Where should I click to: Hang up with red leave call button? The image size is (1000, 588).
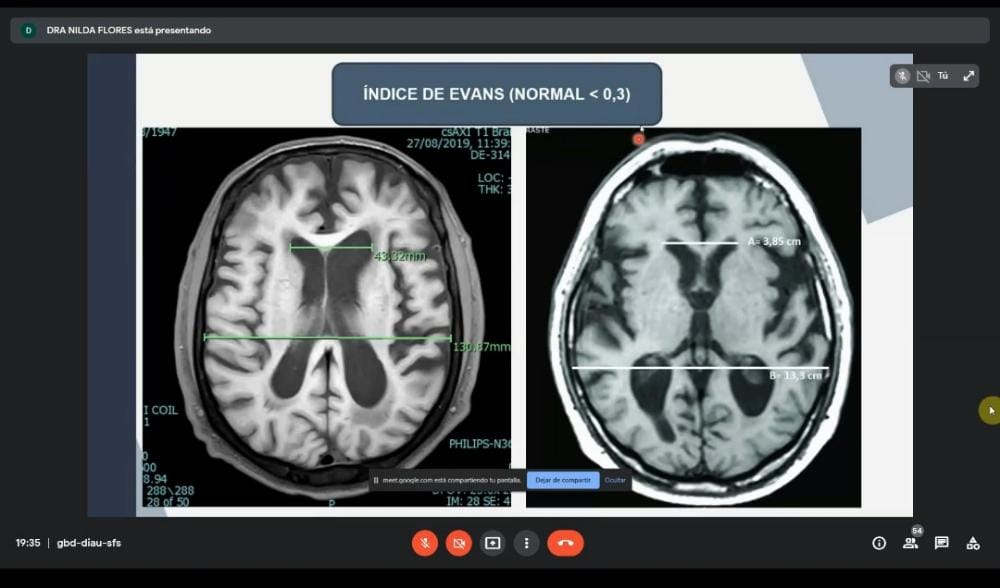(565, 543)
